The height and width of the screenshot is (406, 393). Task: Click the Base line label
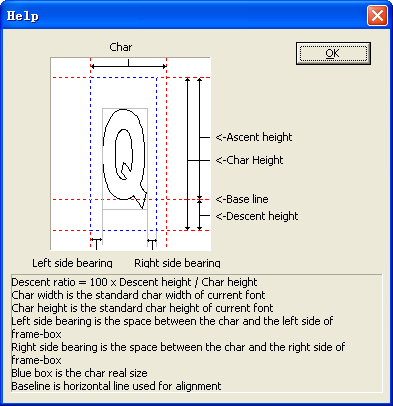click(242, 199)
